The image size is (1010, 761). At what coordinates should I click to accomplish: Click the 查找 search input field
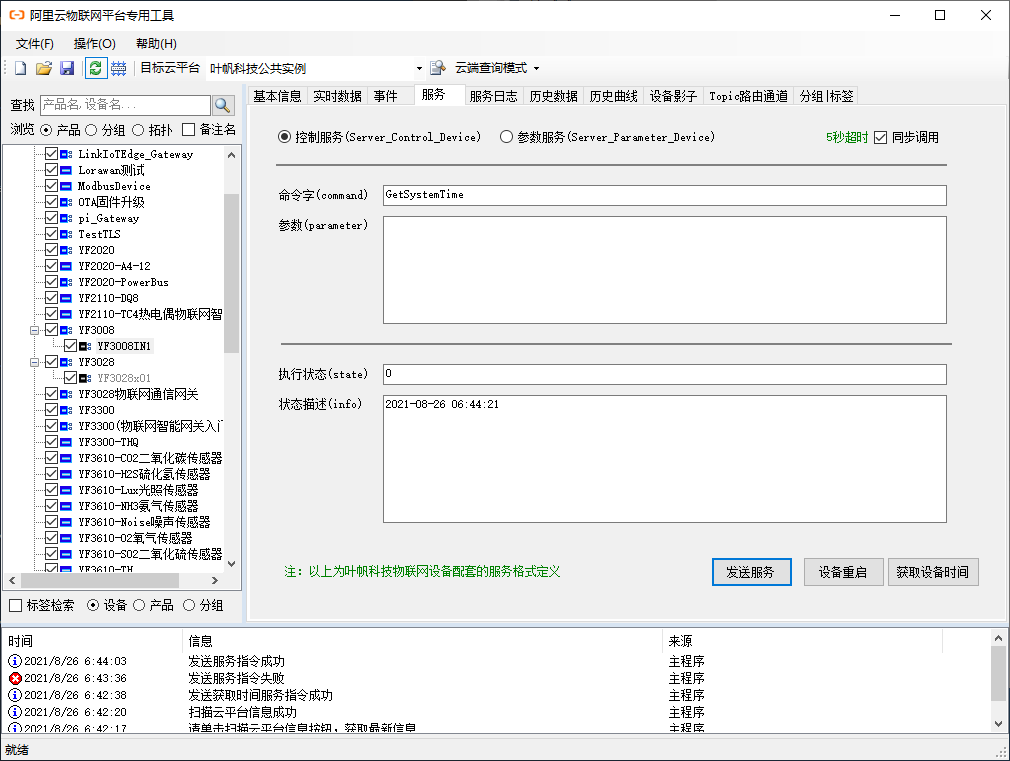pos(126,105)
